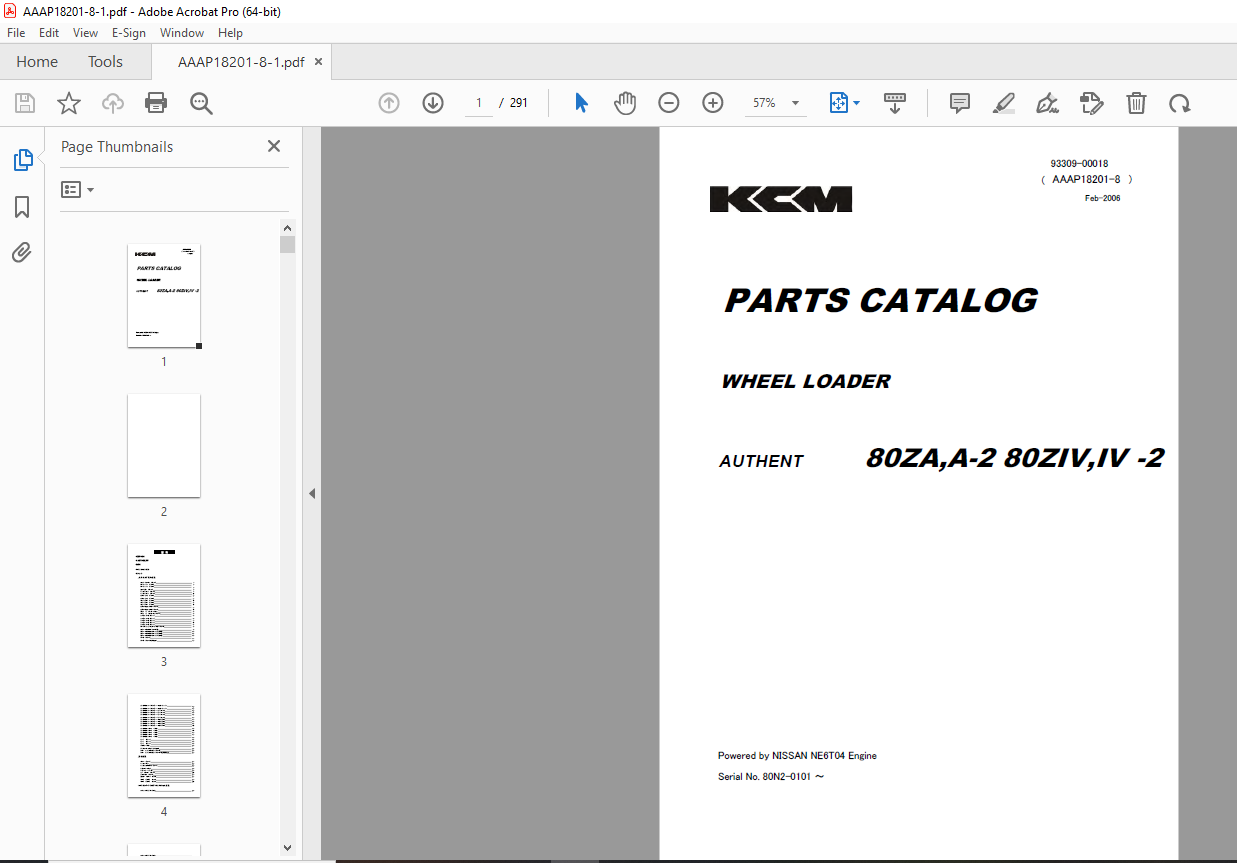
Task: Switch to the Home tab
Action: [37, 62]
